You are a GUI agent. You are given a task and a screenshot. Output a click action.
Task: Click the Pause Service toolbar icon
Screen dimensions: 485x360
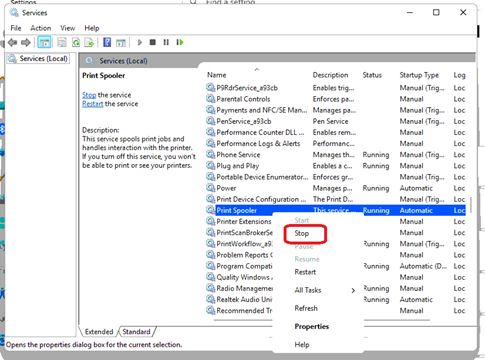(x=166, y=42)
